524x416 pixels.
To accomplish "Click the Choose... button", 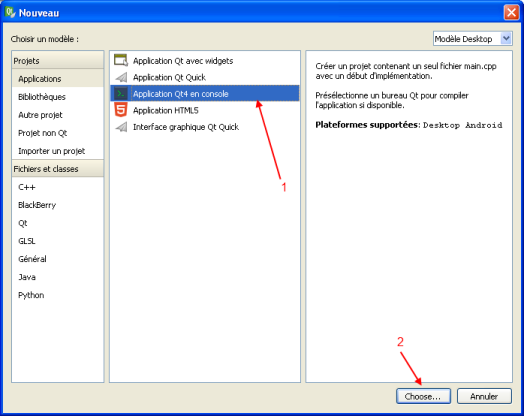I will [x=423, y=396].
